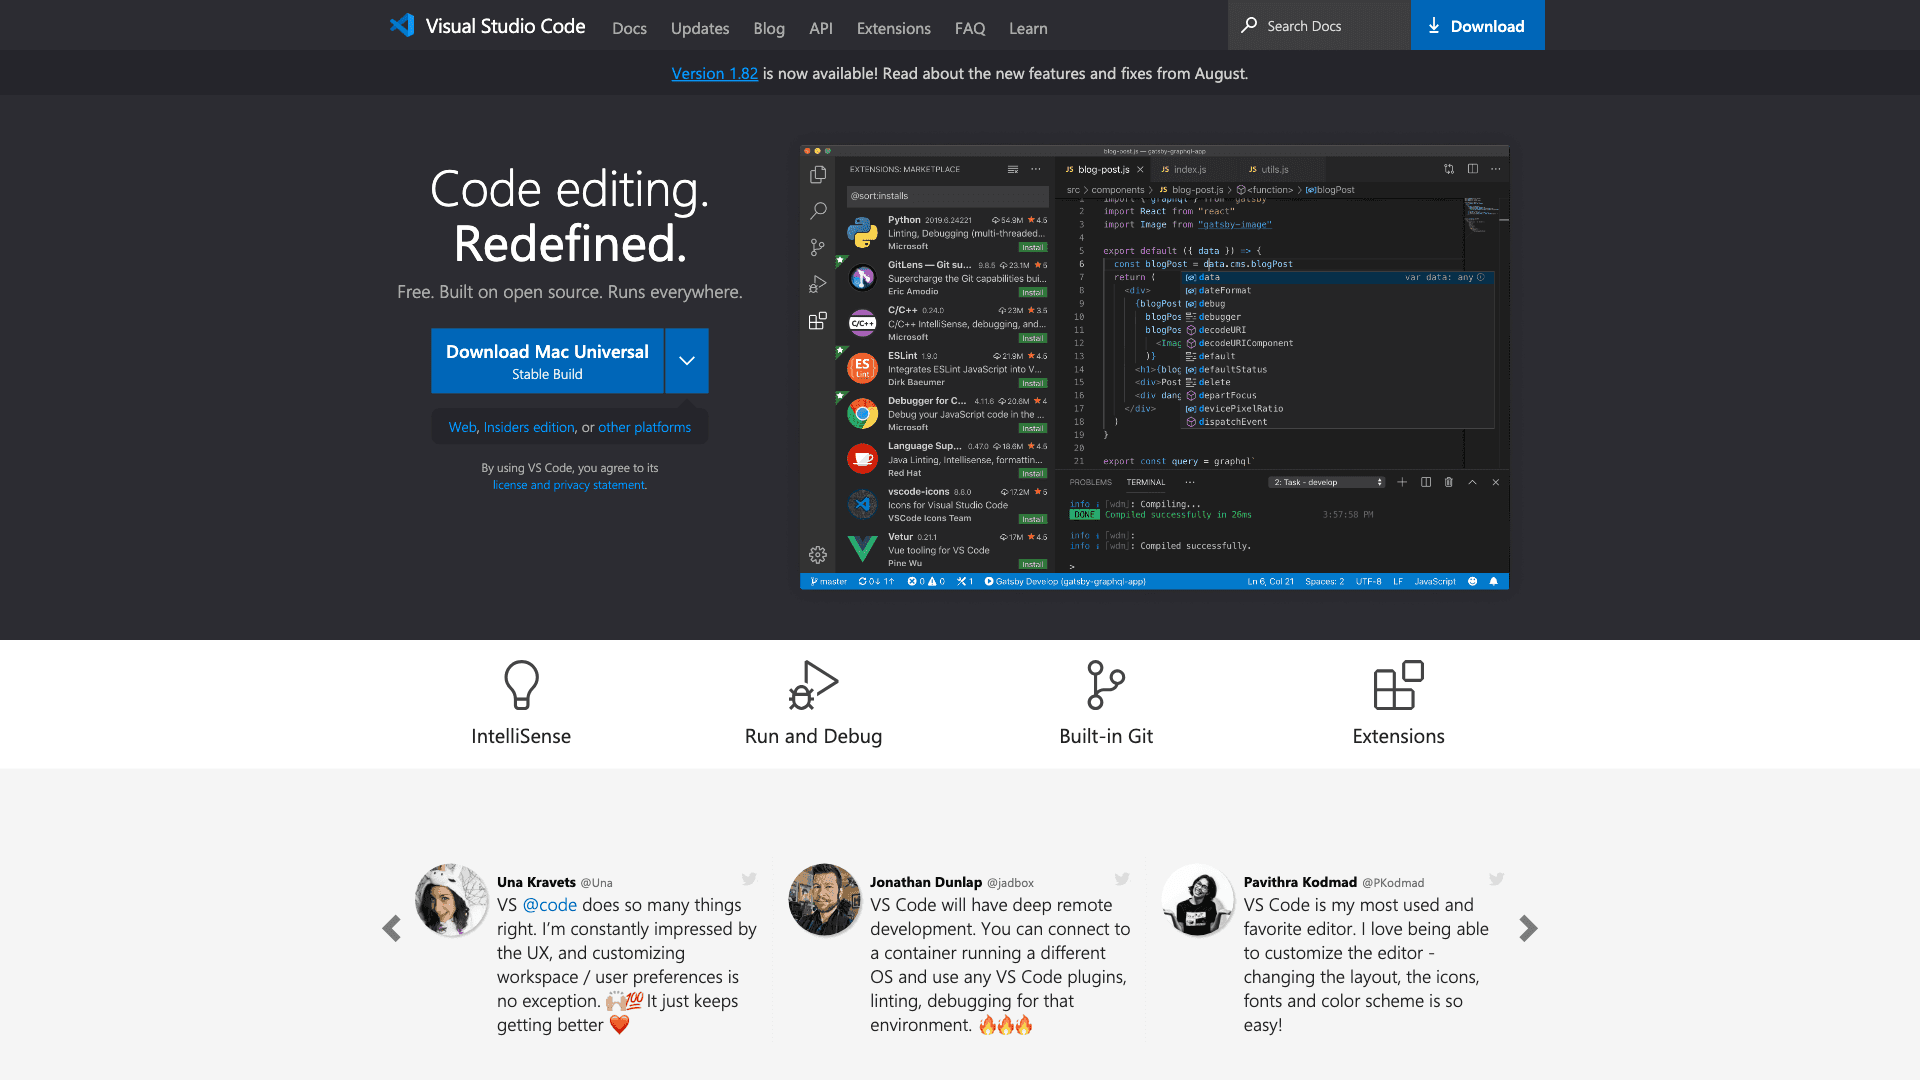The image size is (1920, 1080).
Task: Click the IntelliSense lightbulb icon
Action: click(x=521, y=685)
